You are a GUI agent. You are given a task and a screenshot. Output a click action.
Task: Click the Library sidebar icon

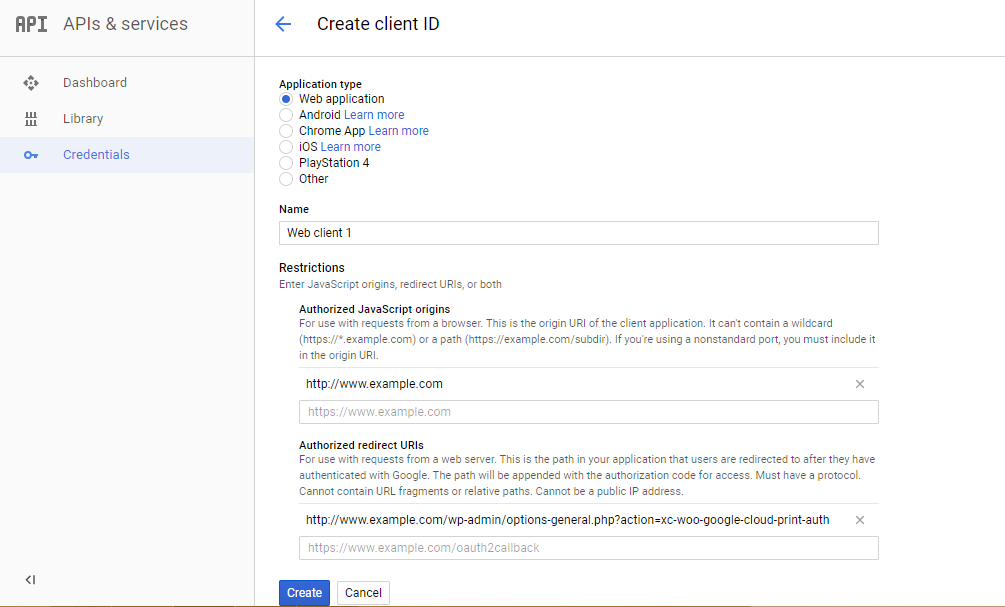pos(31,119)
